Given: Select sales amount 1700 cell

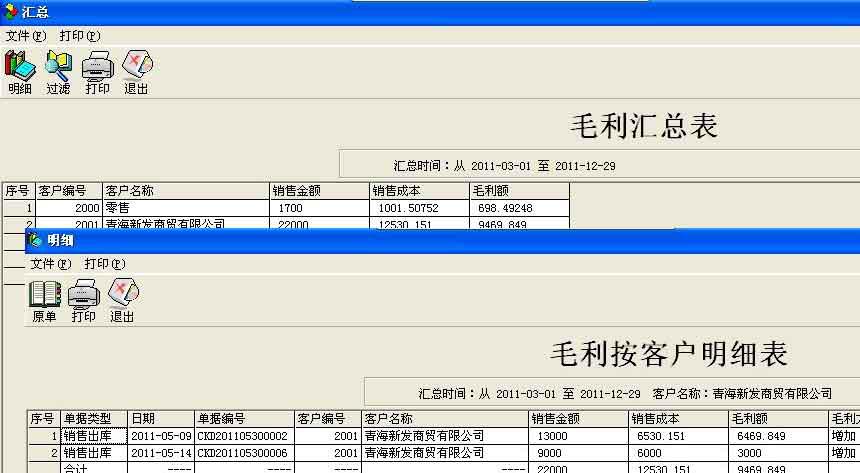Looking at the screenshot, I should 320,208.
